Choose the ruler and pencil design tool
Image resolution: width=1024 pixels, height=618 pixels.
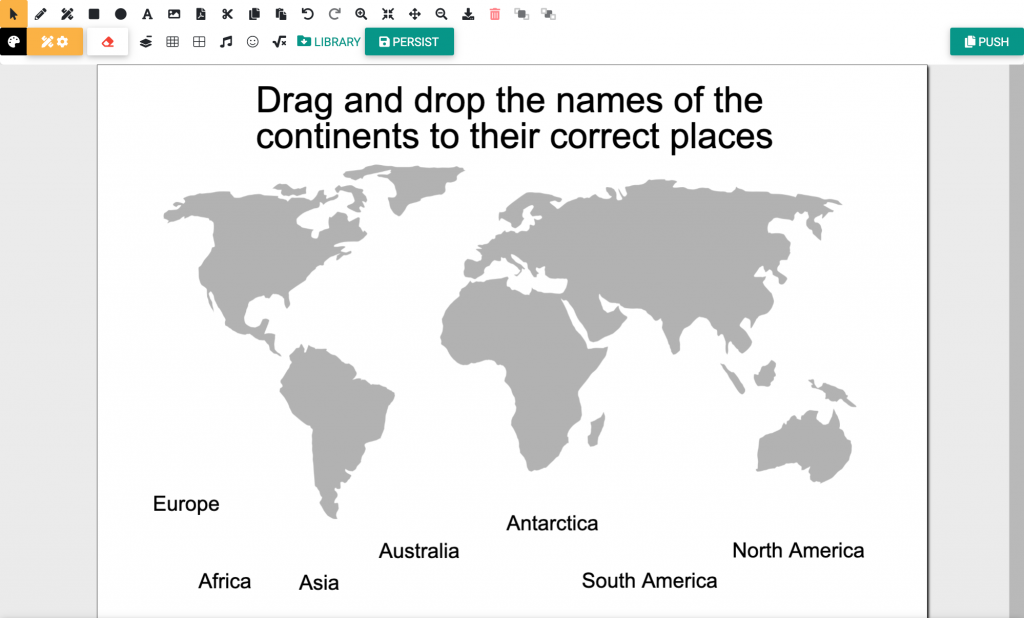point(67,14)
